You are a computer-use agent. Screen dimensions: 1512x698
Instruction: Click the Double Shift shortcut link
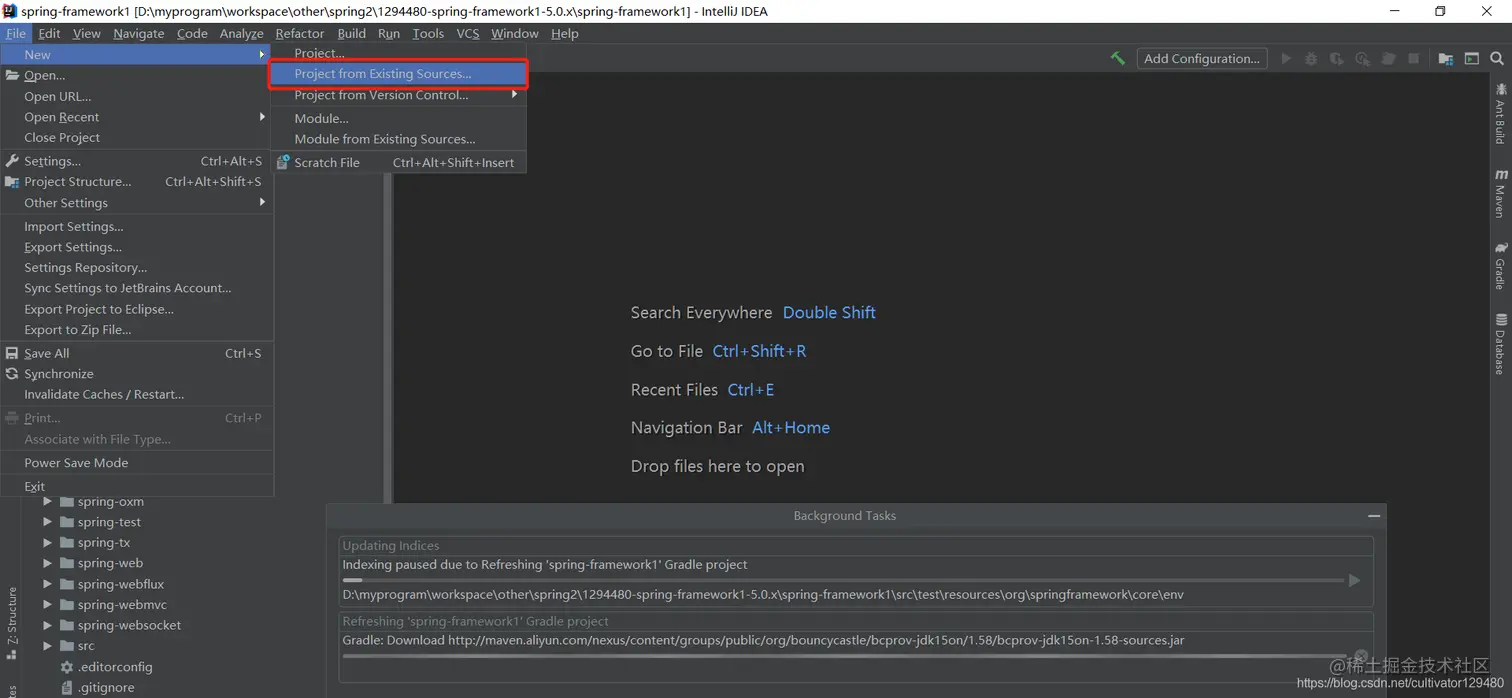click(x=829, y=313)
